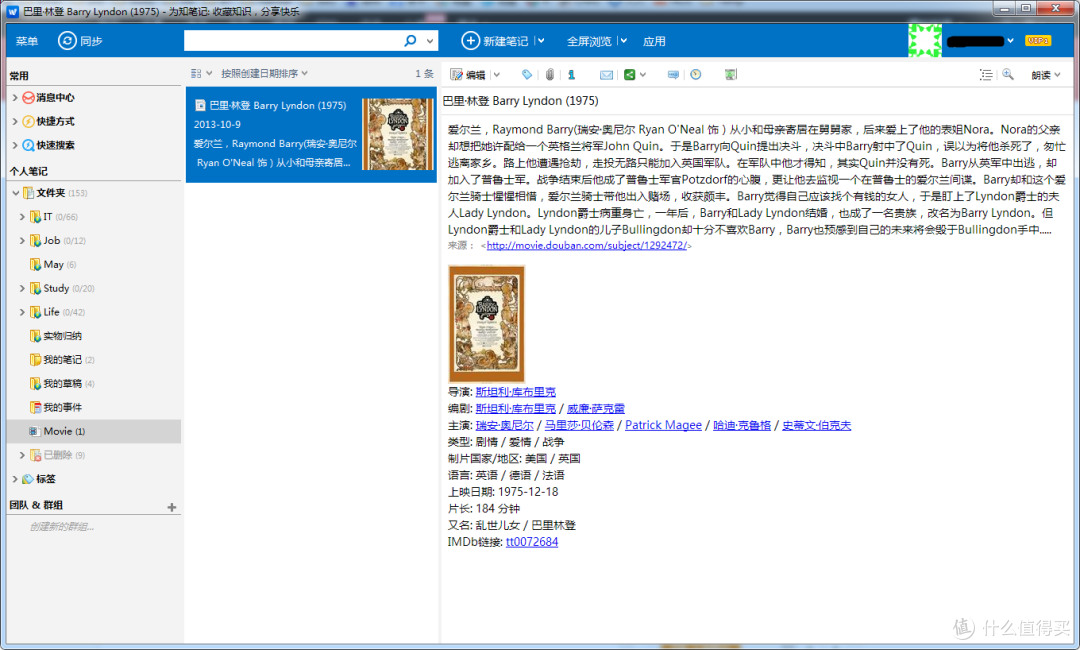
Task: Click the sync icon button
Action: pyautogui.click(x=67, y=41)
